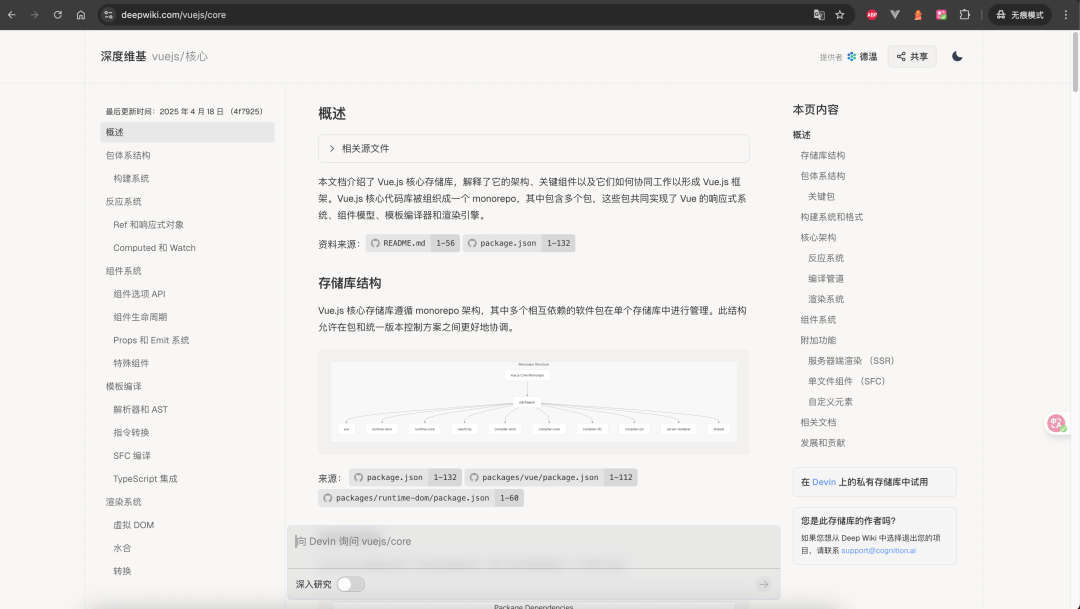Expand the 相关源文件 section
This screenshot has height=609, width=1080.
coord(534,149)
